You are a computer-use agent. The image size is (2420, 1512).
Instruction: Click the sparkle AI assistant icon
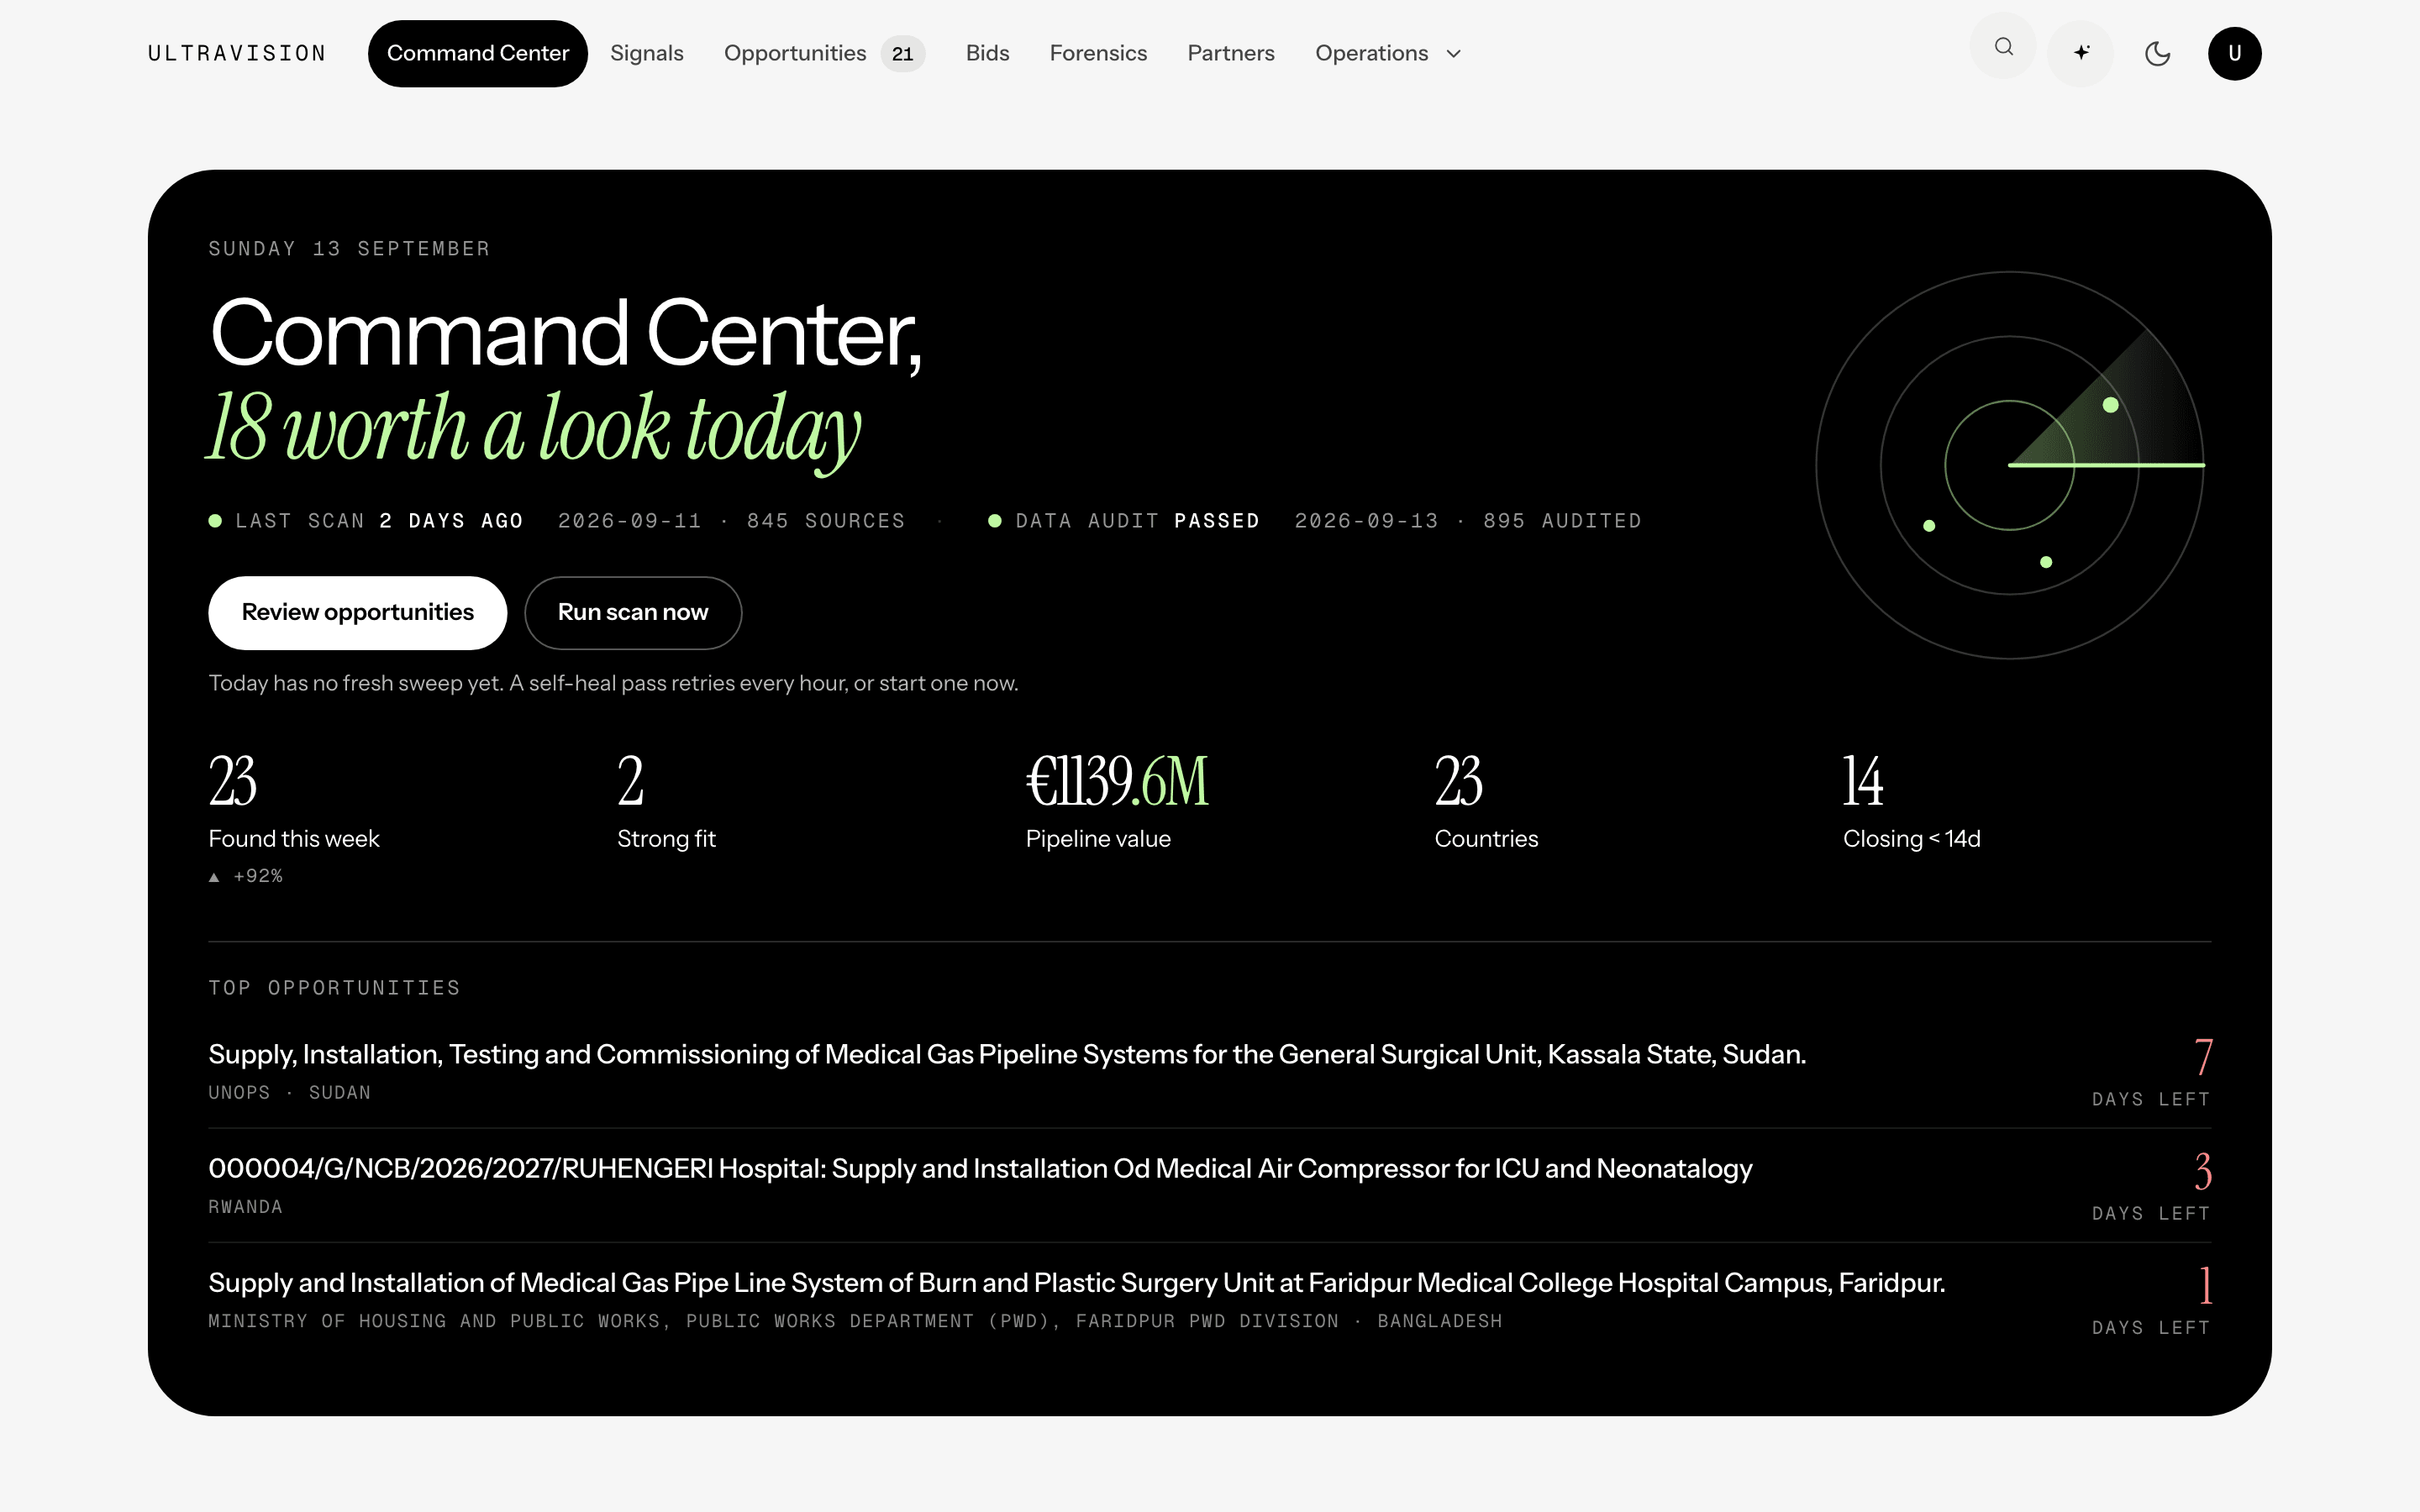pos(2081,53)
